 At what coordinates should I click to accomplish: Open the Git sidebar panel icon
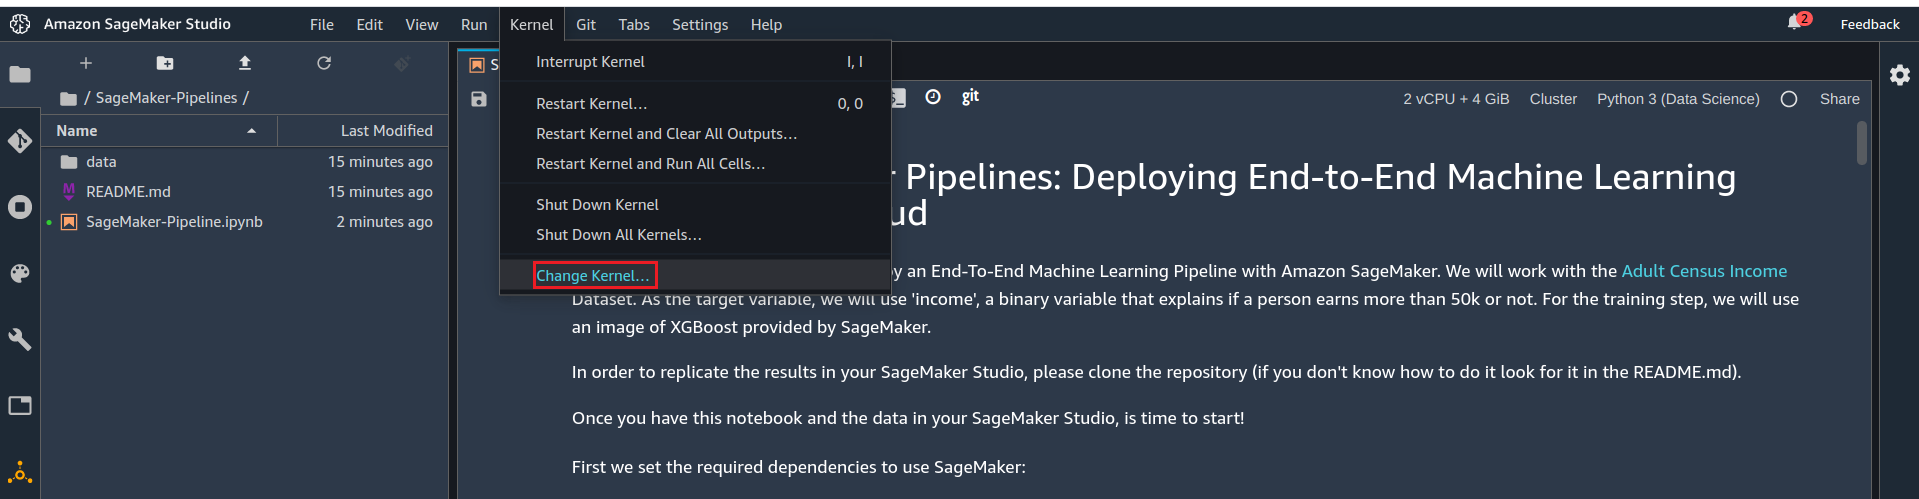pyautogui.click(x=20, y=141)
